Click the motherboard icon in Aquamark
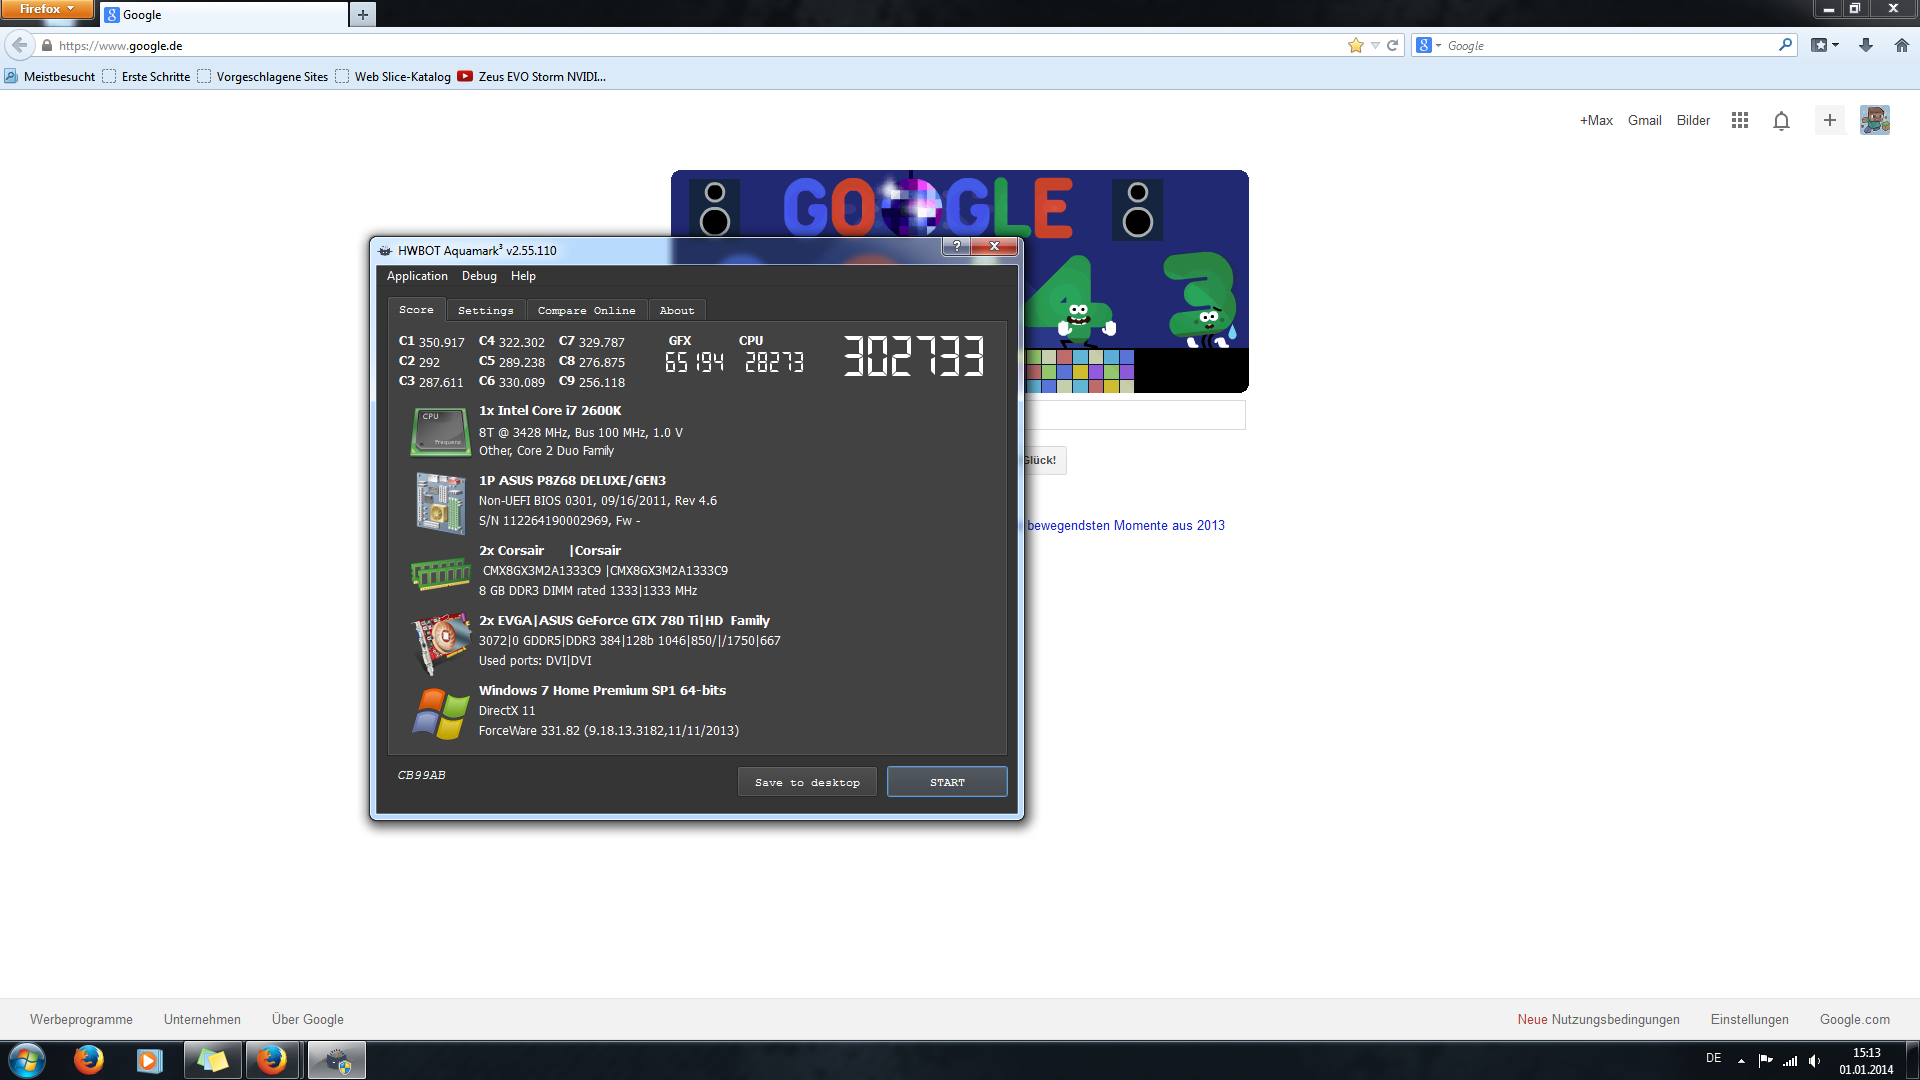 (x=440, y=502)
